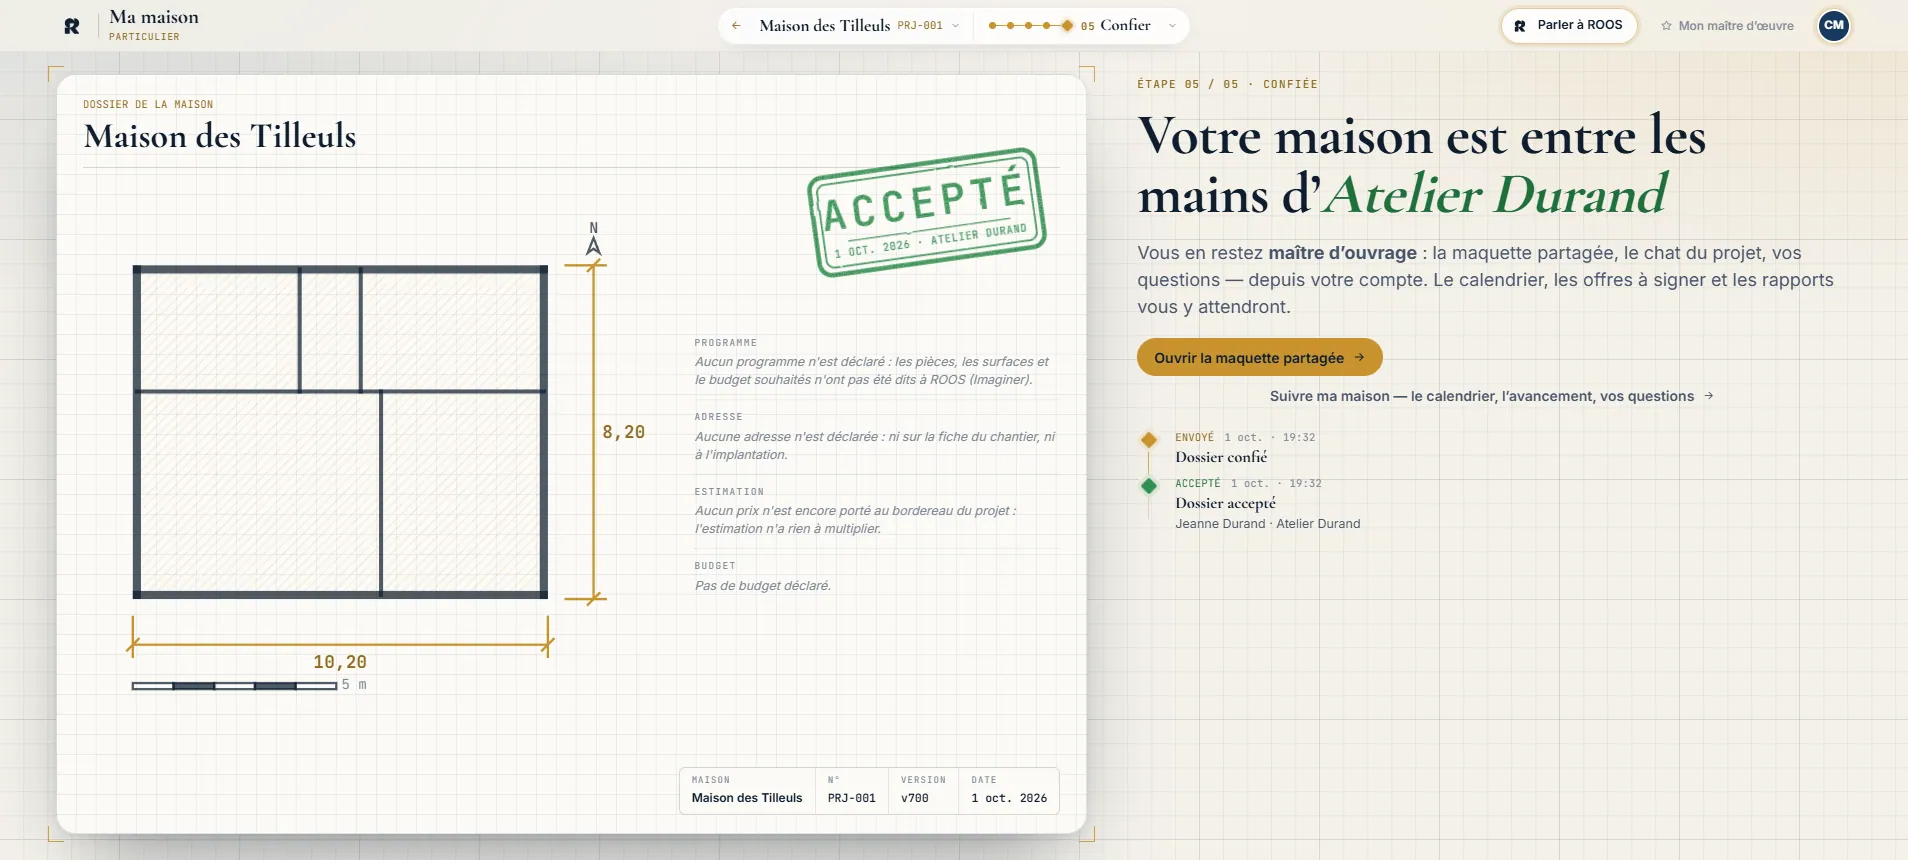
Task: Click the ROOS logo icon in the header
Action: coord(72,26)
